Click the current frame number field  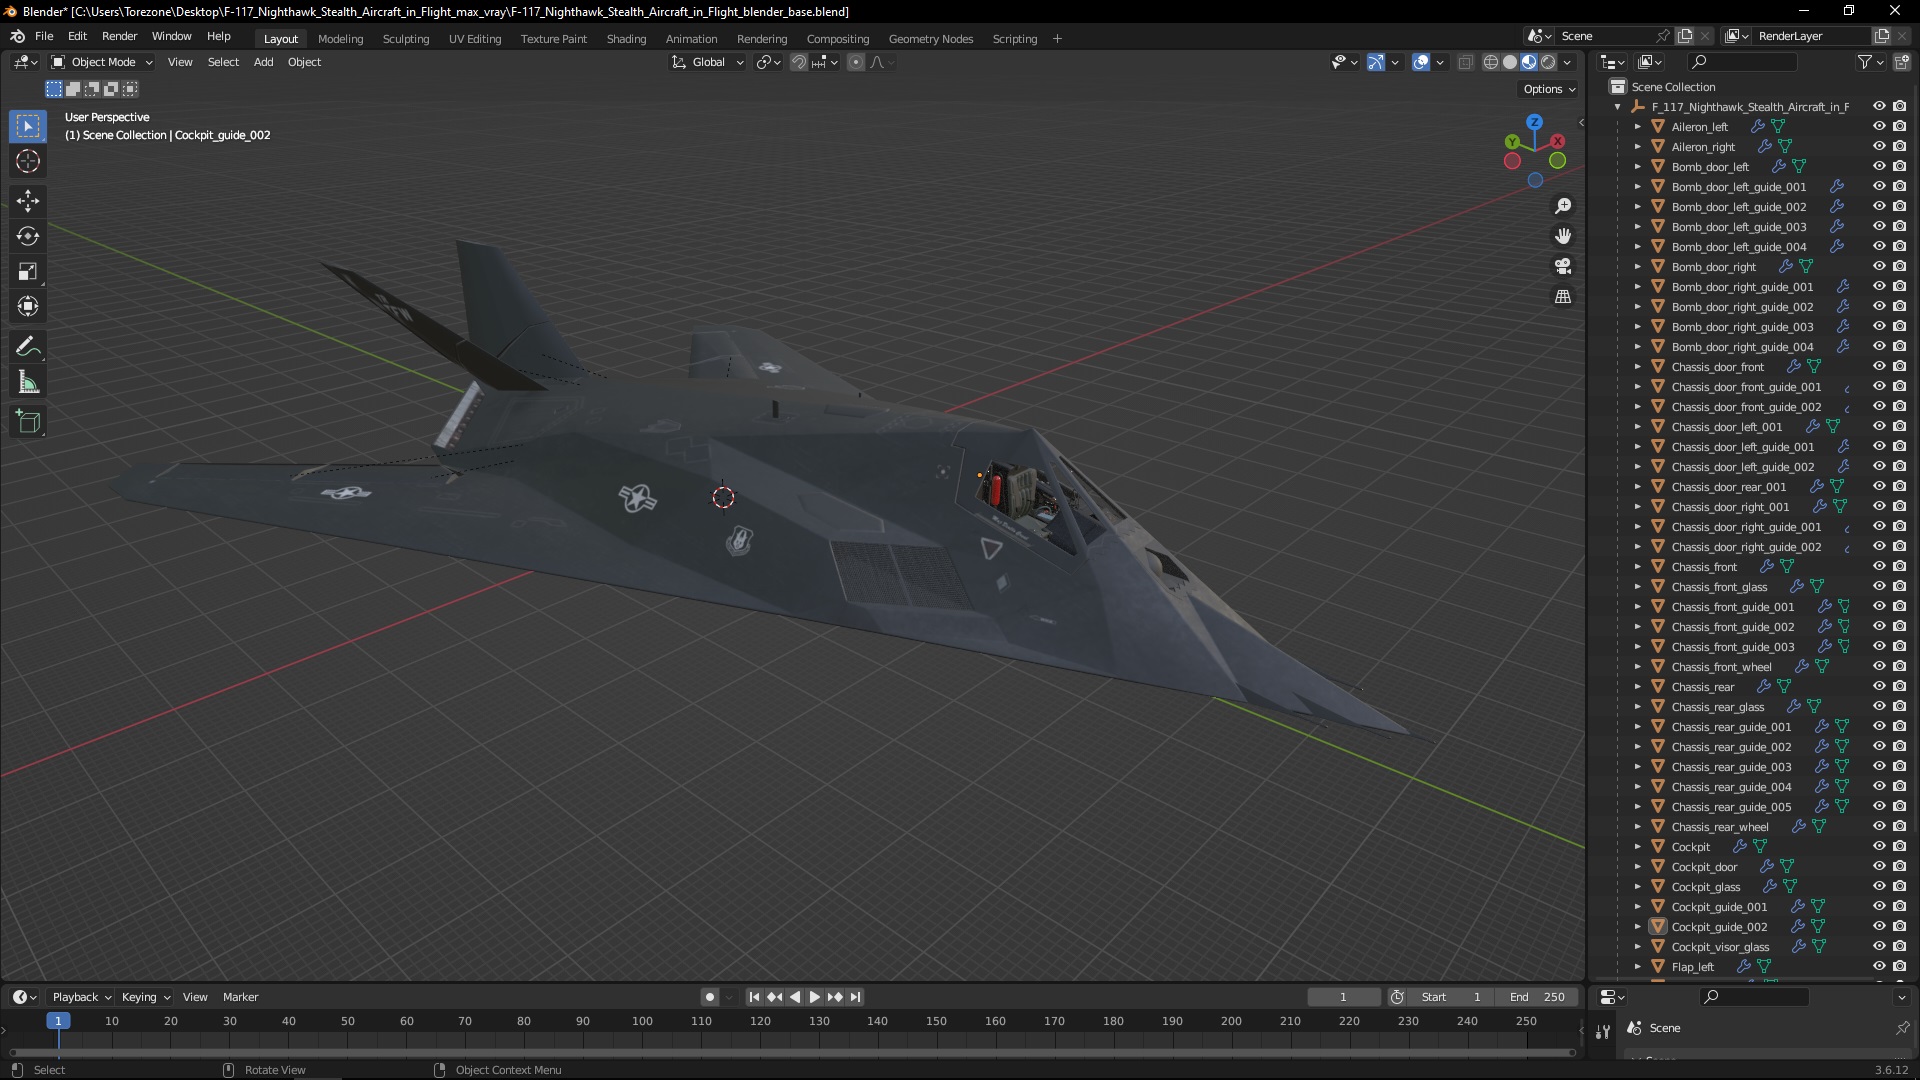1343,997
